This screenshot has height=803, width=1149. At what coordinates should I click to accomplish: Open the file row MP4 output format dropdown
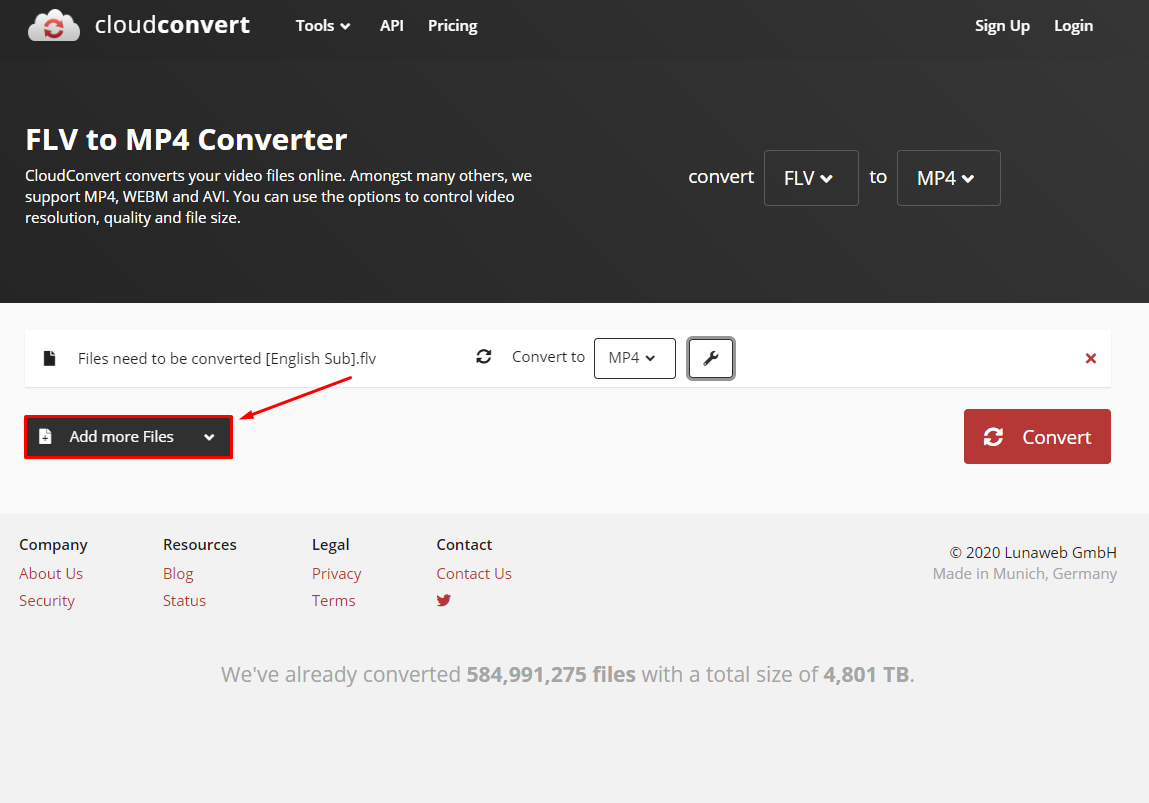coord(635,358)
